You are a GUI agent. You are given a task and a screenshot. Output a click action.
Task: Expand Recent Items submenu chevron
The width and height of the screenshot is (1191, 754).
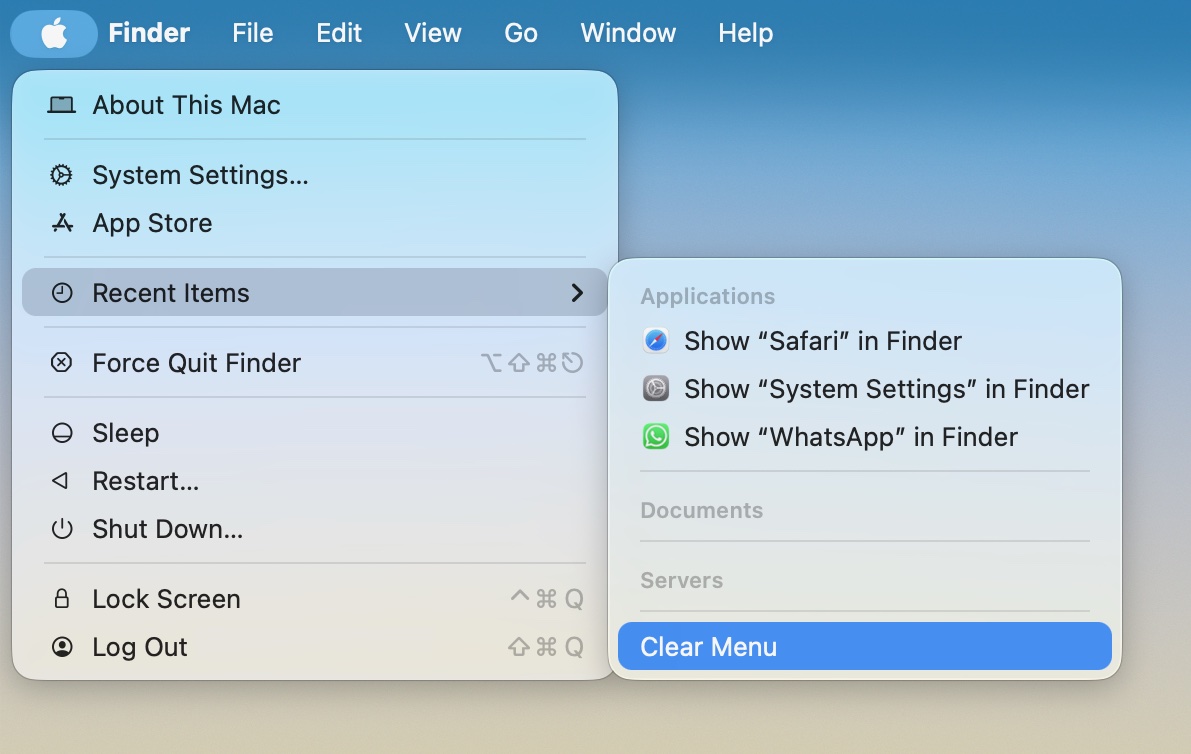click(577, 293)
